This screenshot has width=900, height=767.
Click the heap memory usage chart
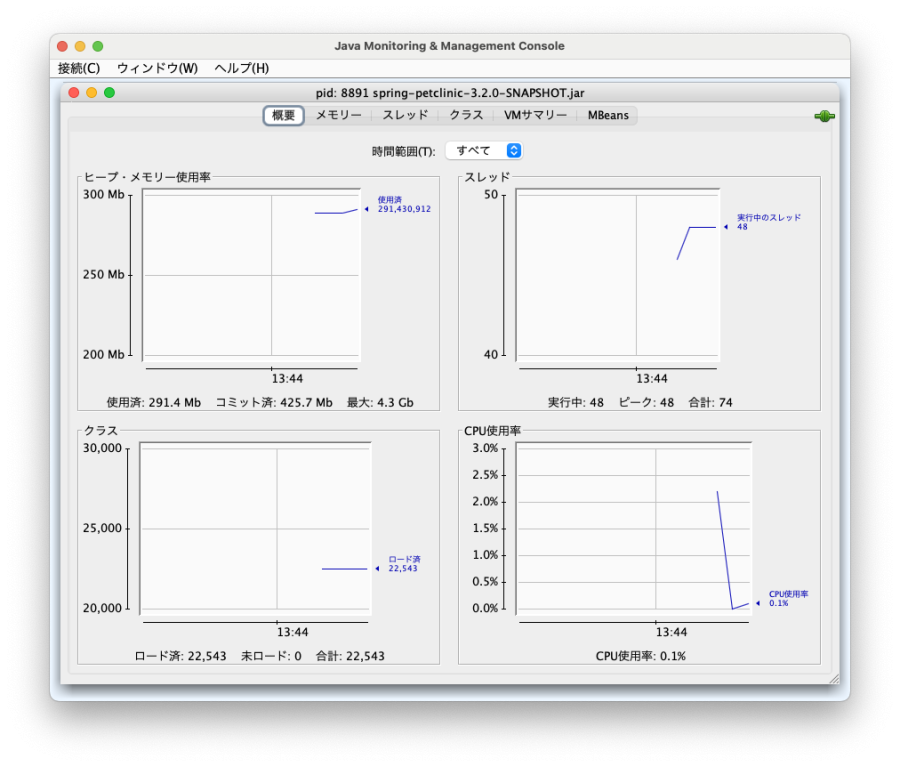click(x=251, y=275)
